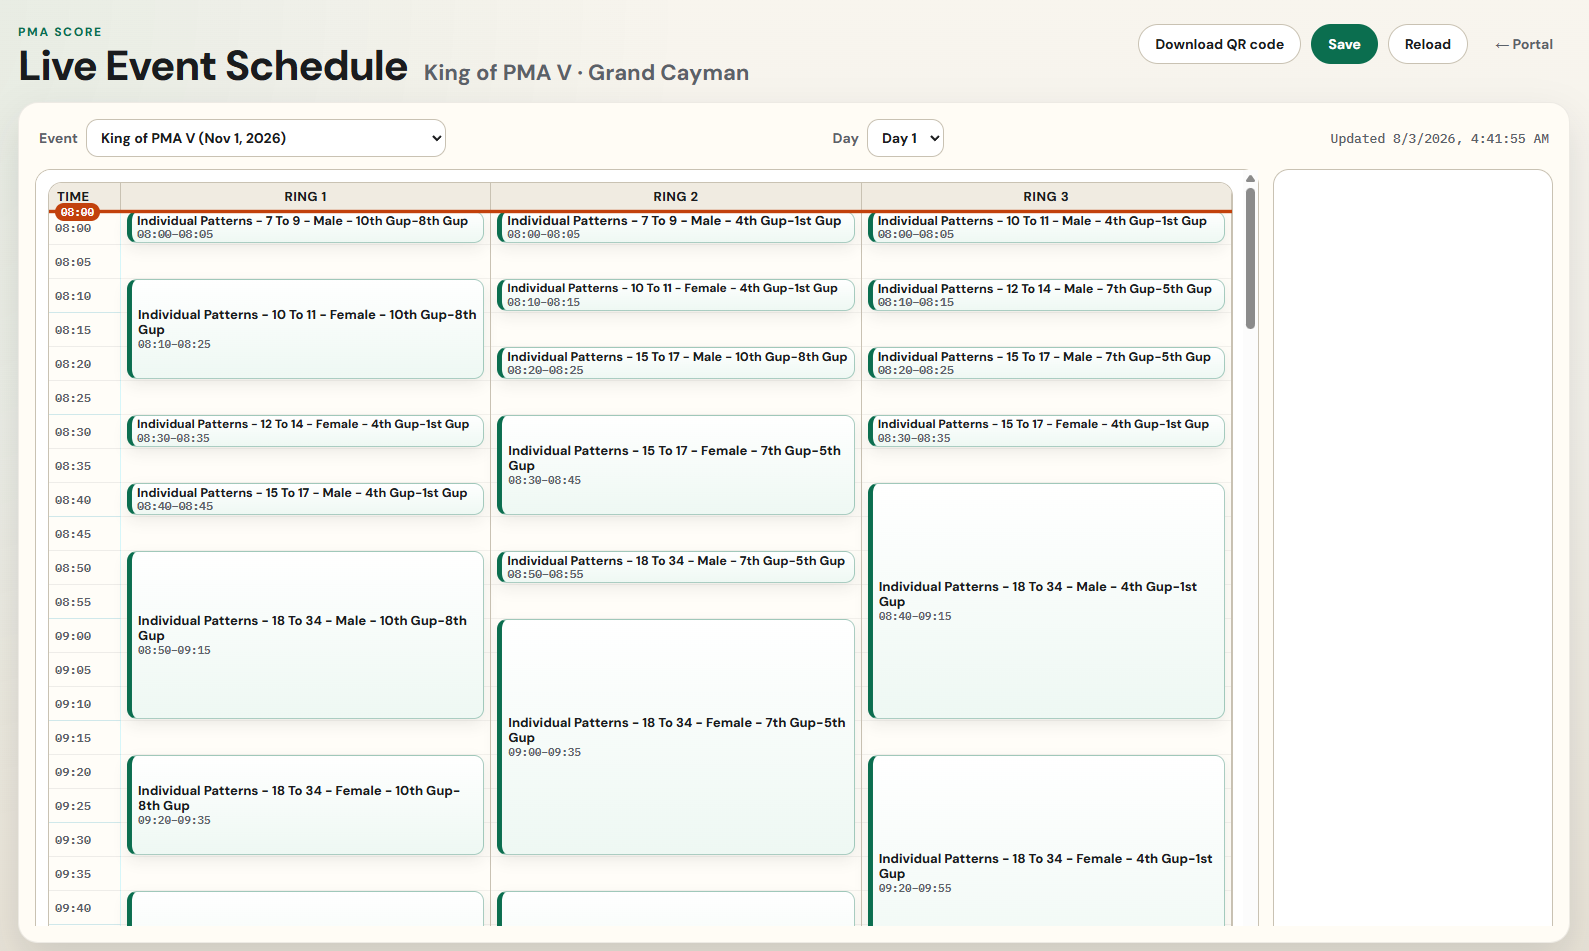This screenshot has width=1589, height=951.
Task: Click the 18 To 34 Male 7th Gup-5th Gup card
Action: tap(676, 567)
